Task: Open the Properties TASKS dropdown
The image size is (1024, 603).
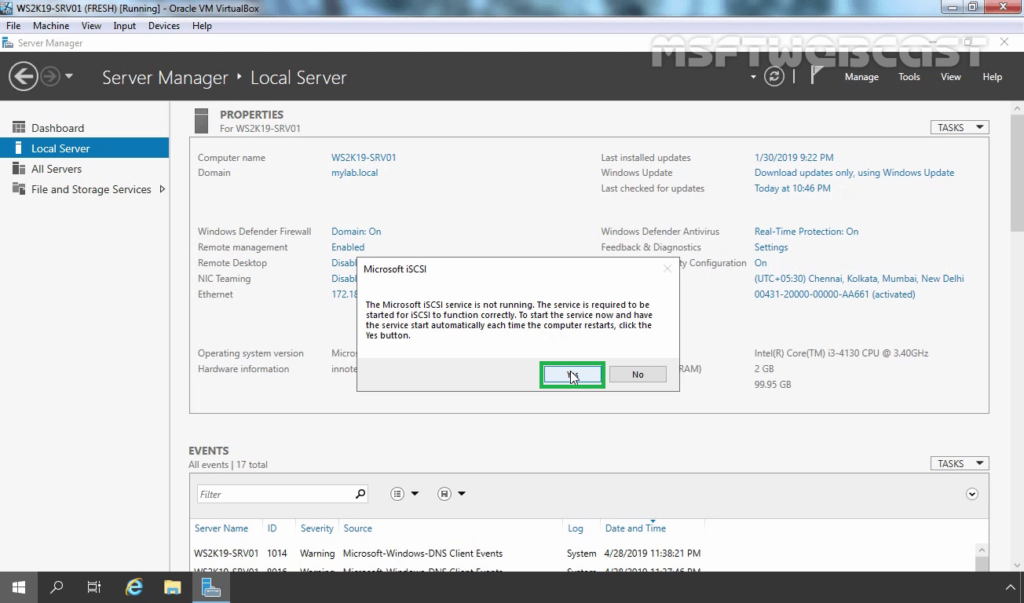Action: click(959, 127)
